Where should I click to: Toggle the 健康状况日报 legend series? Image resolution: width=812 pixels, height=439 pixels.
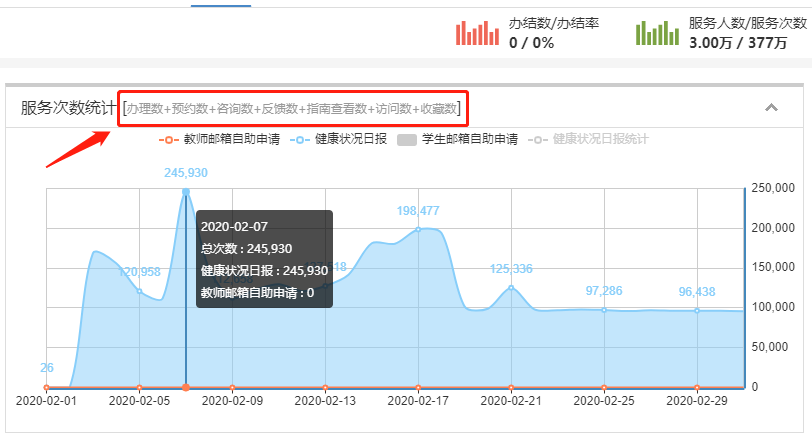click(x=338, y=139)
